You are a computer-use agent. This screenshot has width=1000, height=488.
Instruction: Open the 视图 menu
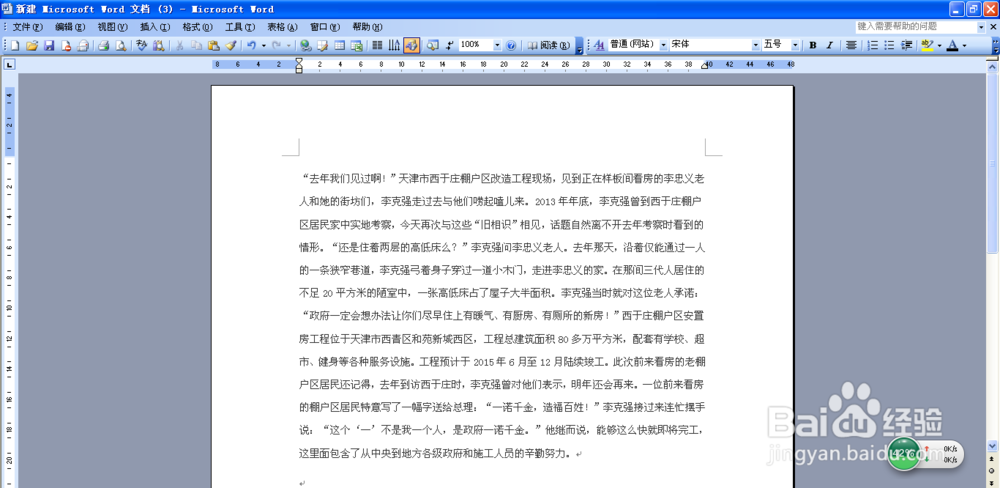tap(112, 27)
